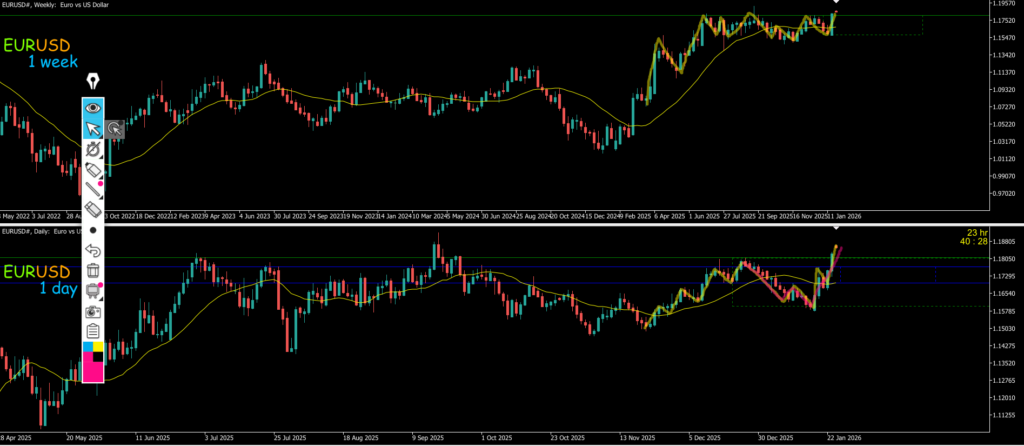1024x446 pixels.
Task: Click the black dot brush size button
Action: (x=93, y=230)
